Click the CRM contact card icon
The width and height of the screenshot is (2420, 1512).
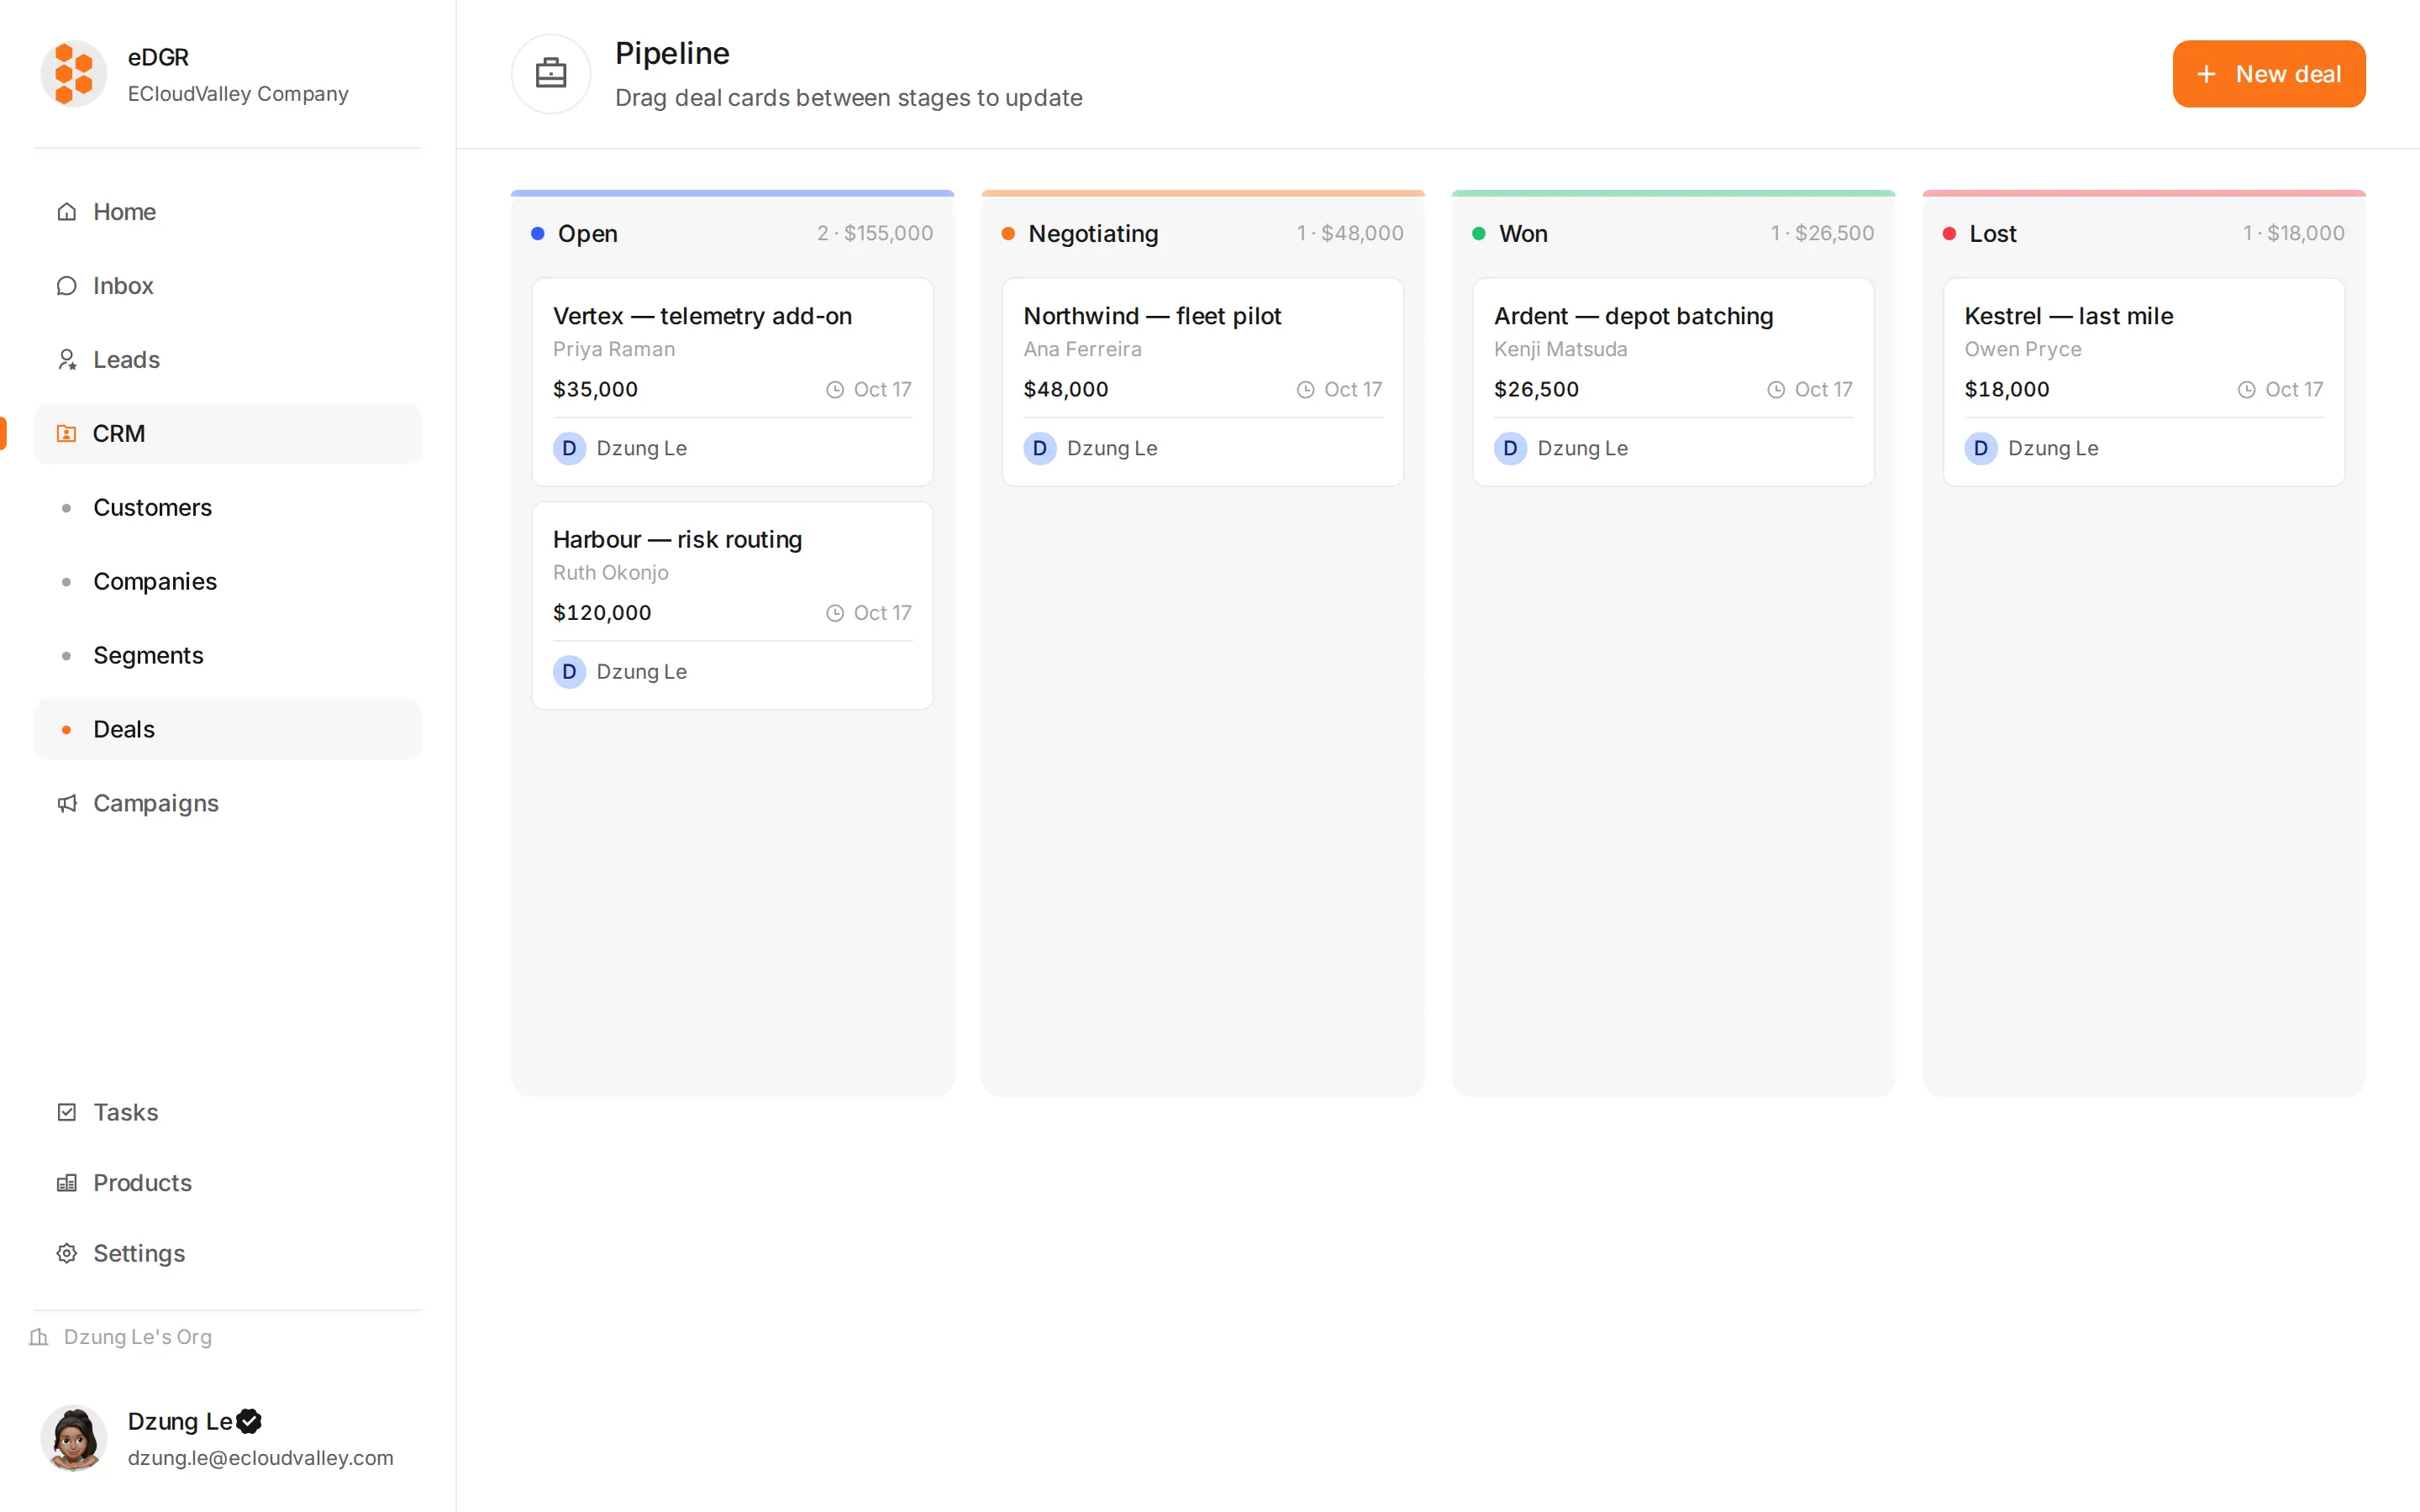tap(67, 434)
